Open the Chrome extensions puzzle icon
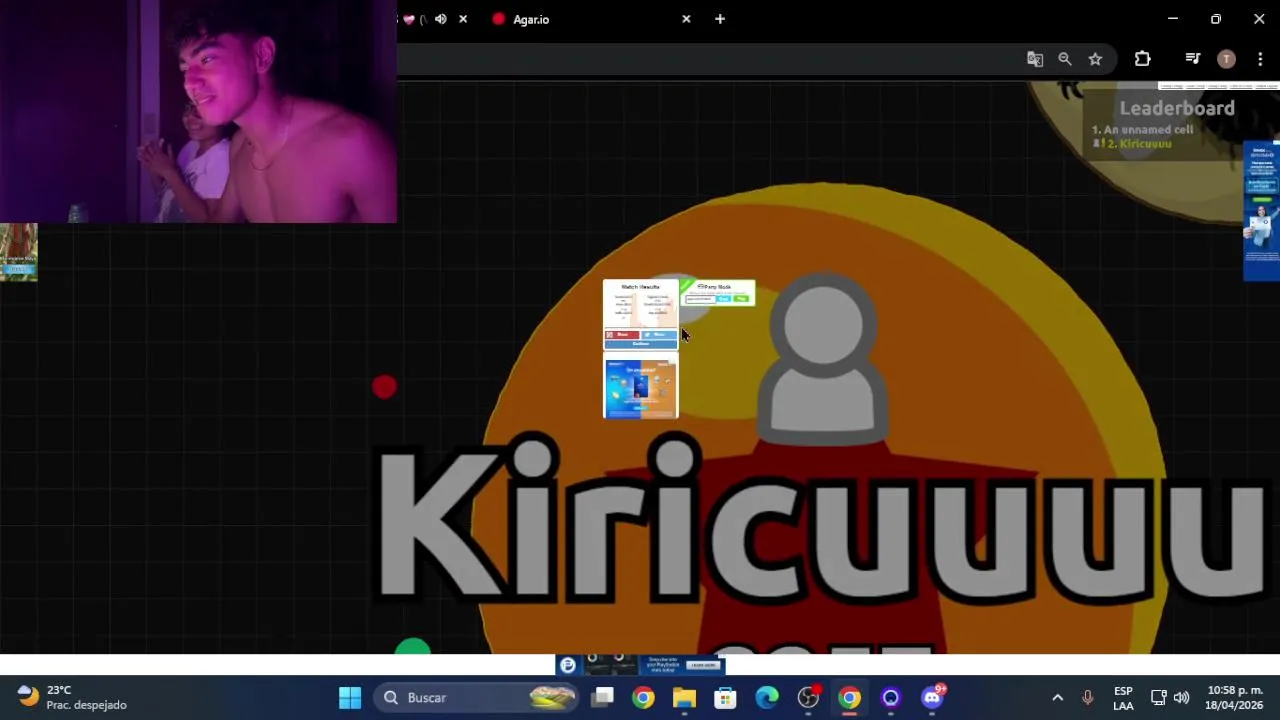 [1143, 59]
